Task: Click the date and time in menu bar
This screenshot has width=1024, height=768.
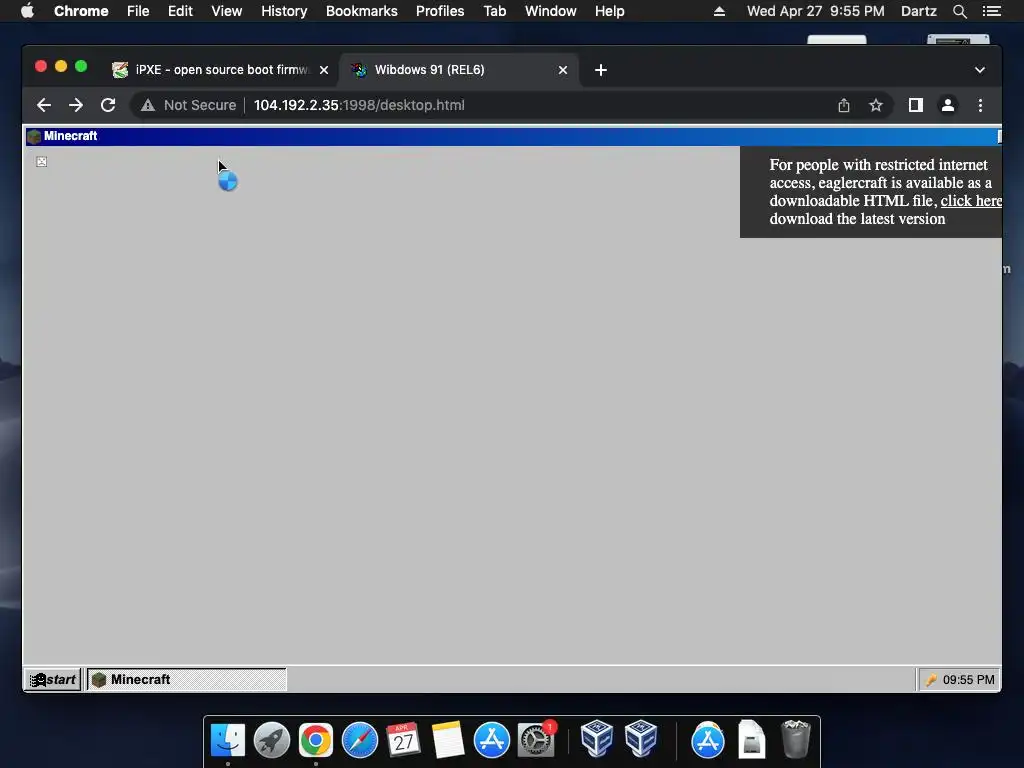Action: (x=816, y=11)
